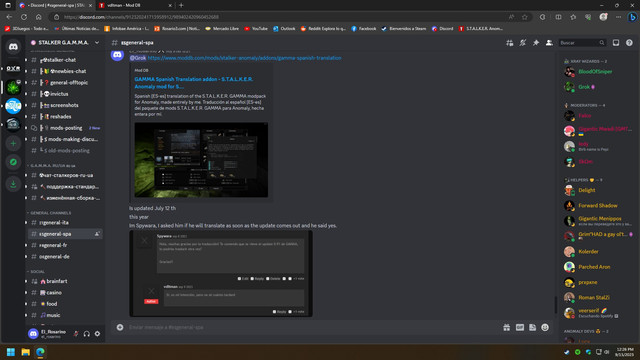Open the Help question mark icon

(x=629, y=42)
